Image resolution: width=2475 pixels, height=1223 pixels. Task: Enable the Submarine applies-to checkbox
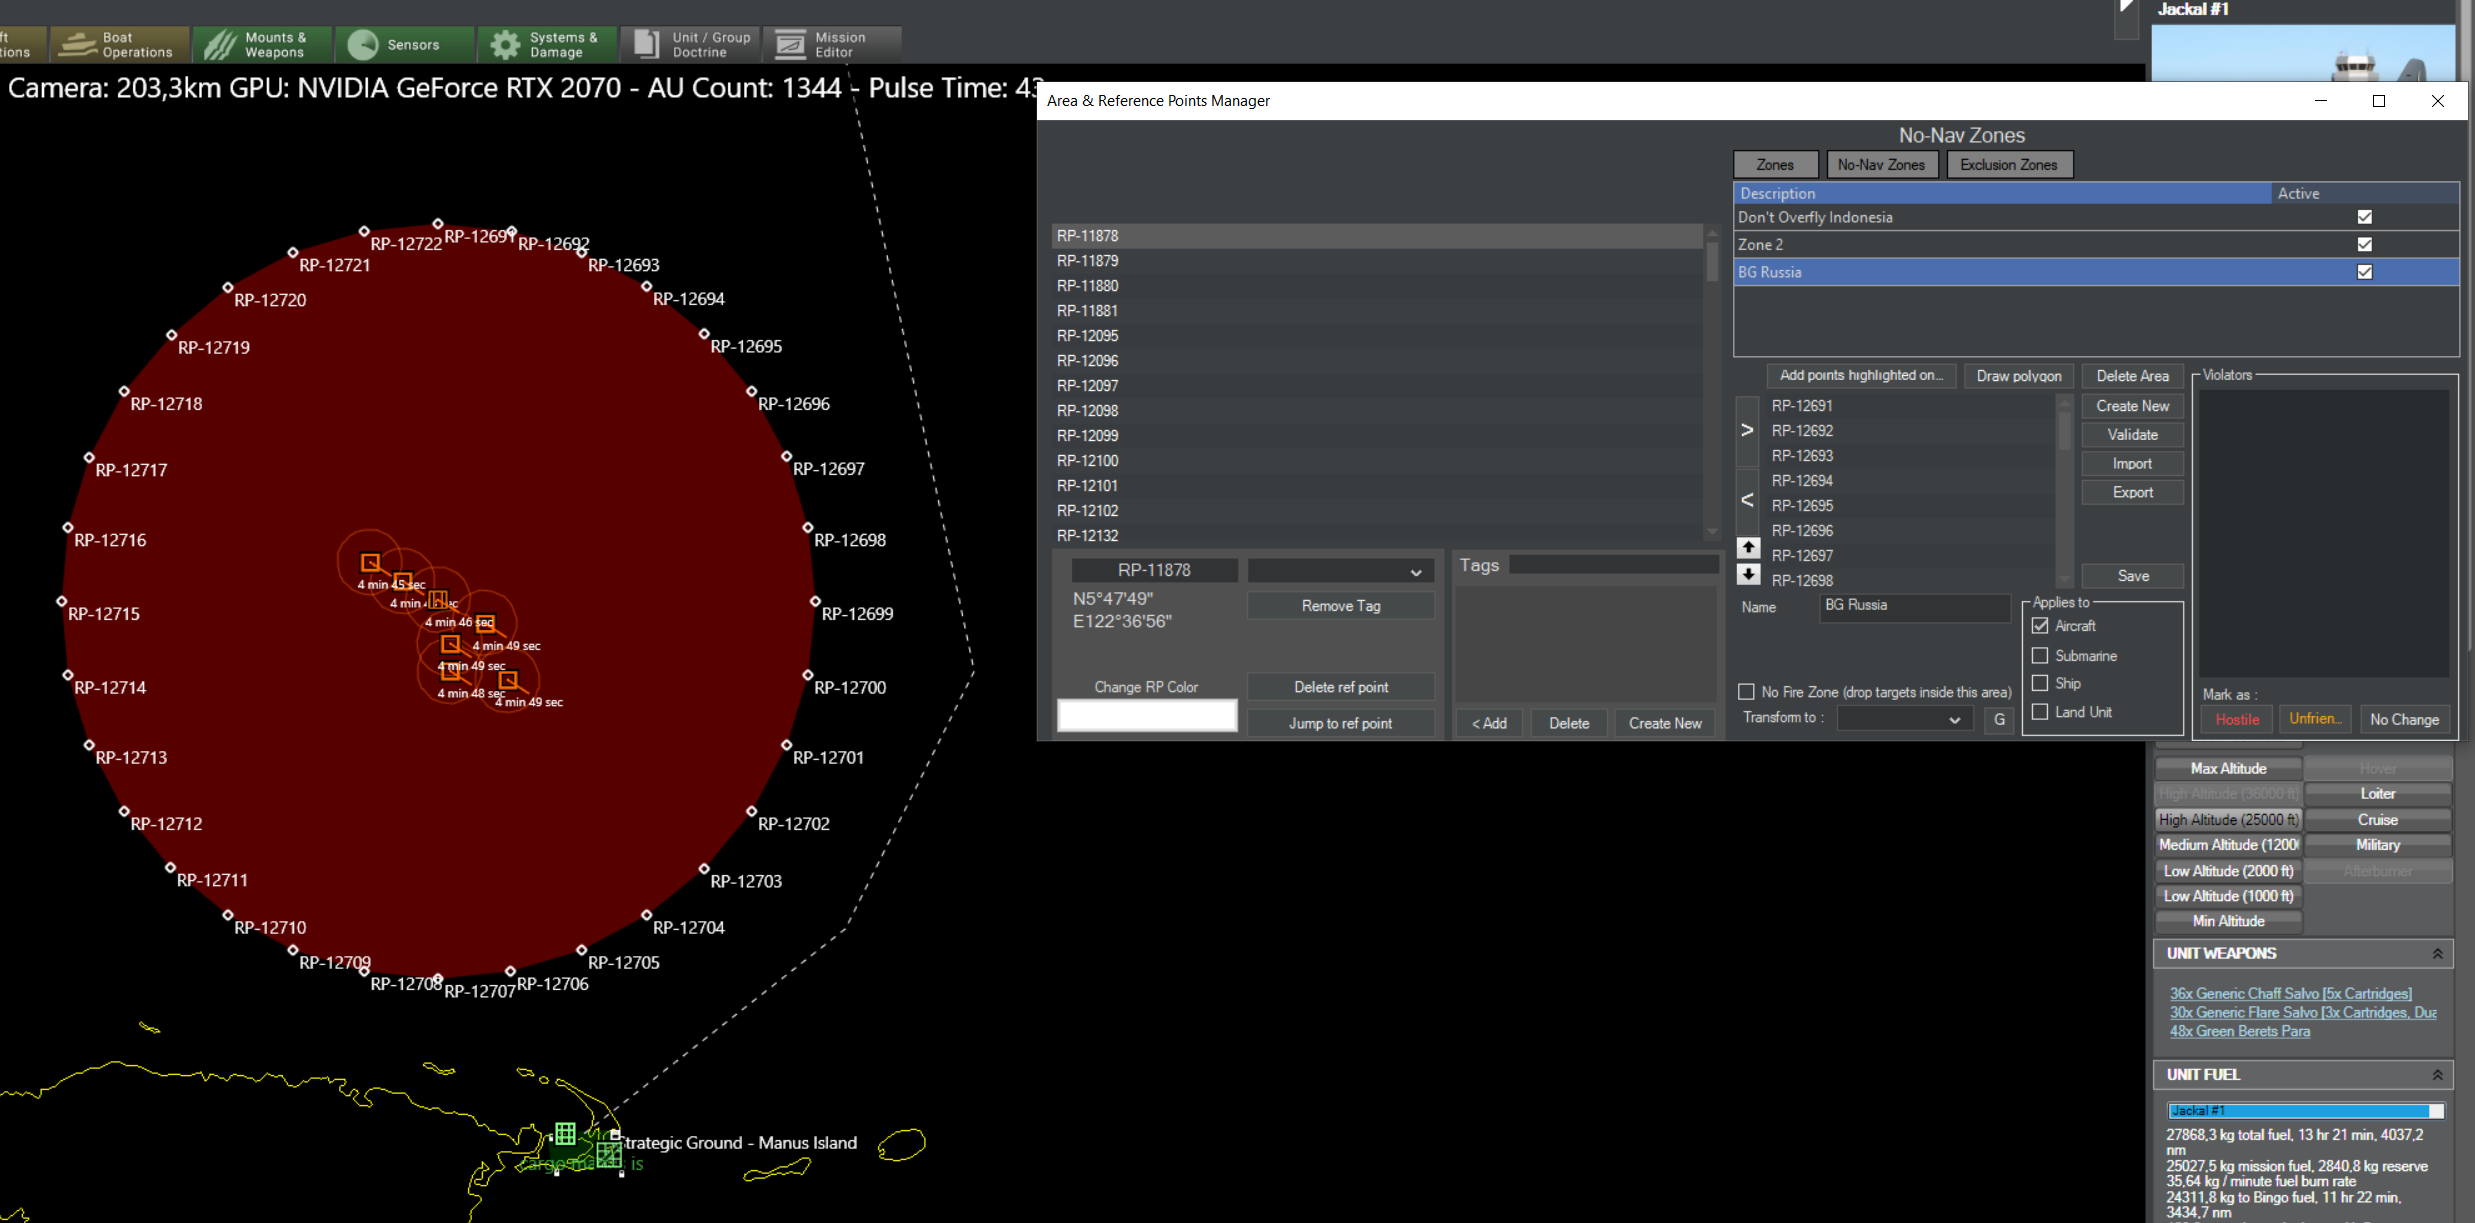[2040, 656]
